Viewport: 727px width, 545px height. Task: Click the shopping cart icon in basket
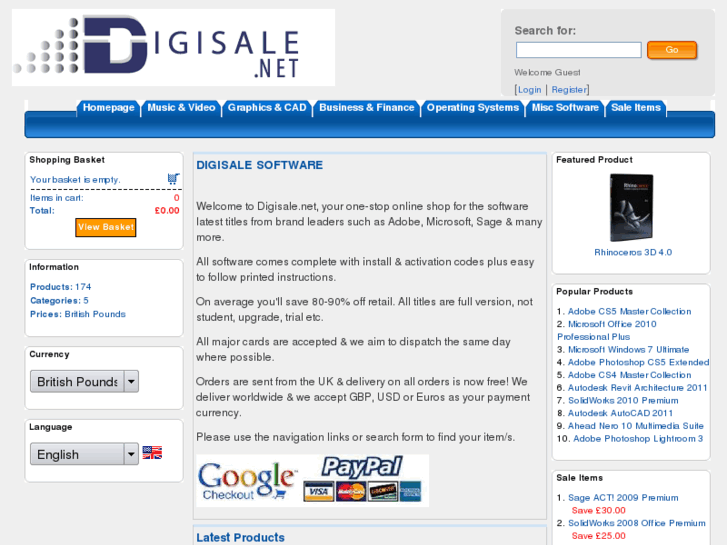tap(173, 179)
